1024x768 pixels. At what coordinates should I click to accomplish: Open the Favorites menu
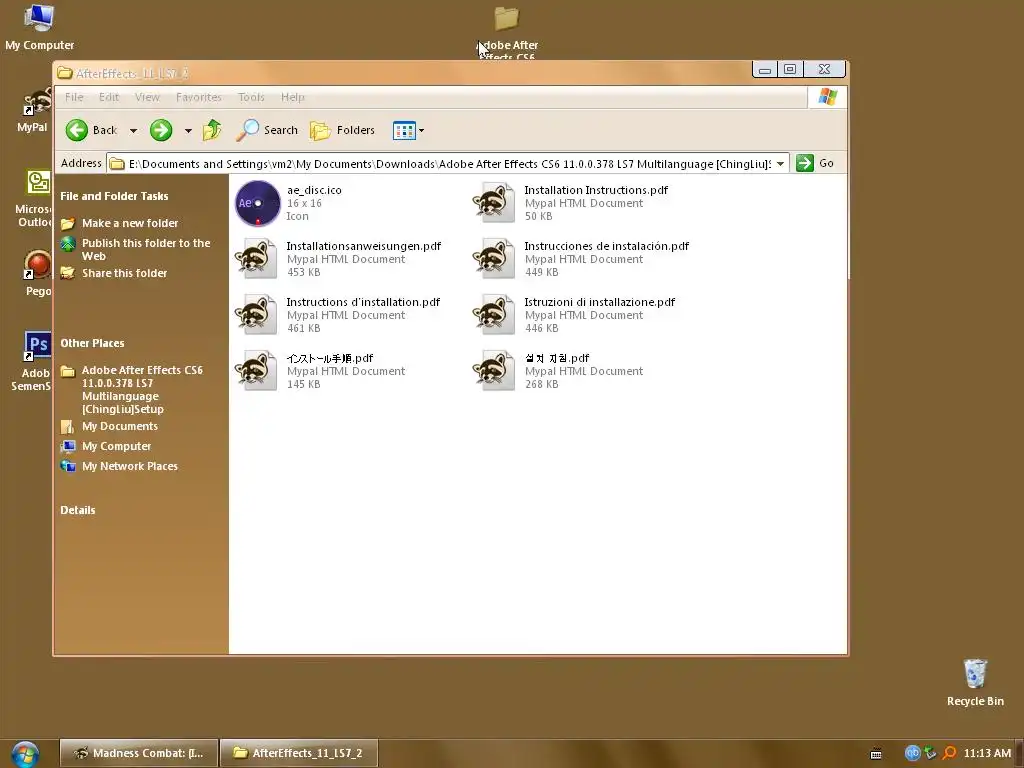(x=199, y=97)
